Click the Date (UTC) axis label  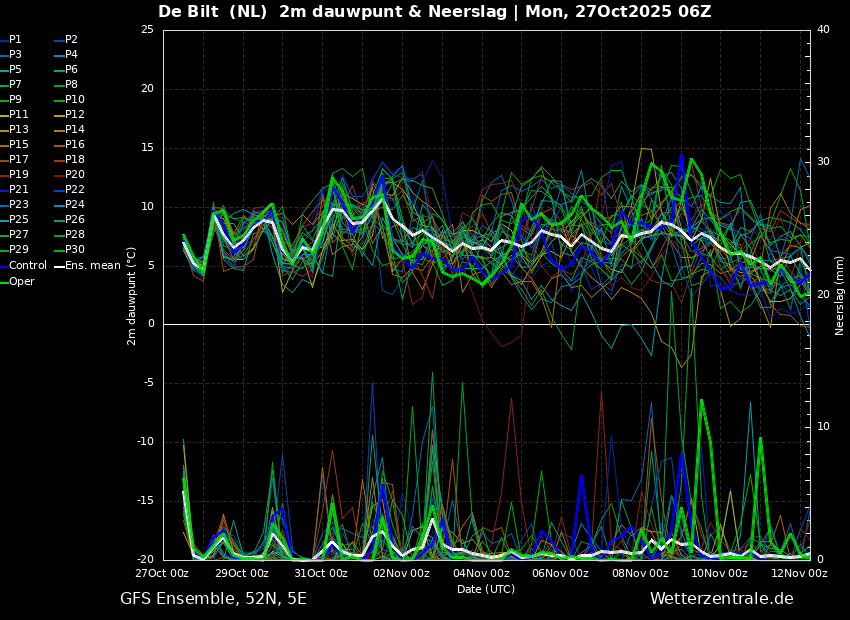point(486,589)
